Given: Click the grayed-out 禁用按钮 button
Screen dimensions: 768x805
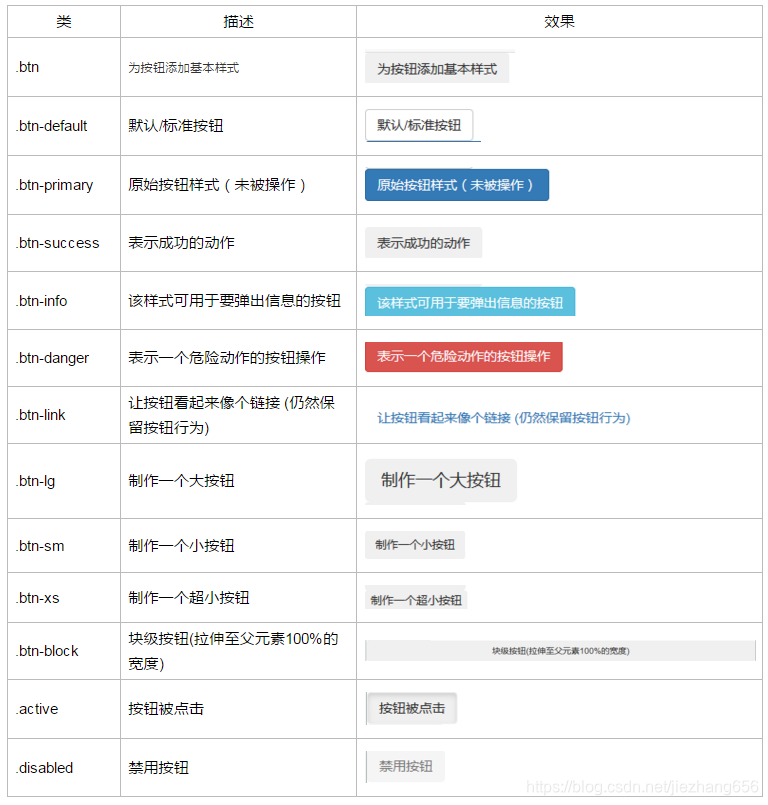Looking at the screenshot, I should click(406, 766).
